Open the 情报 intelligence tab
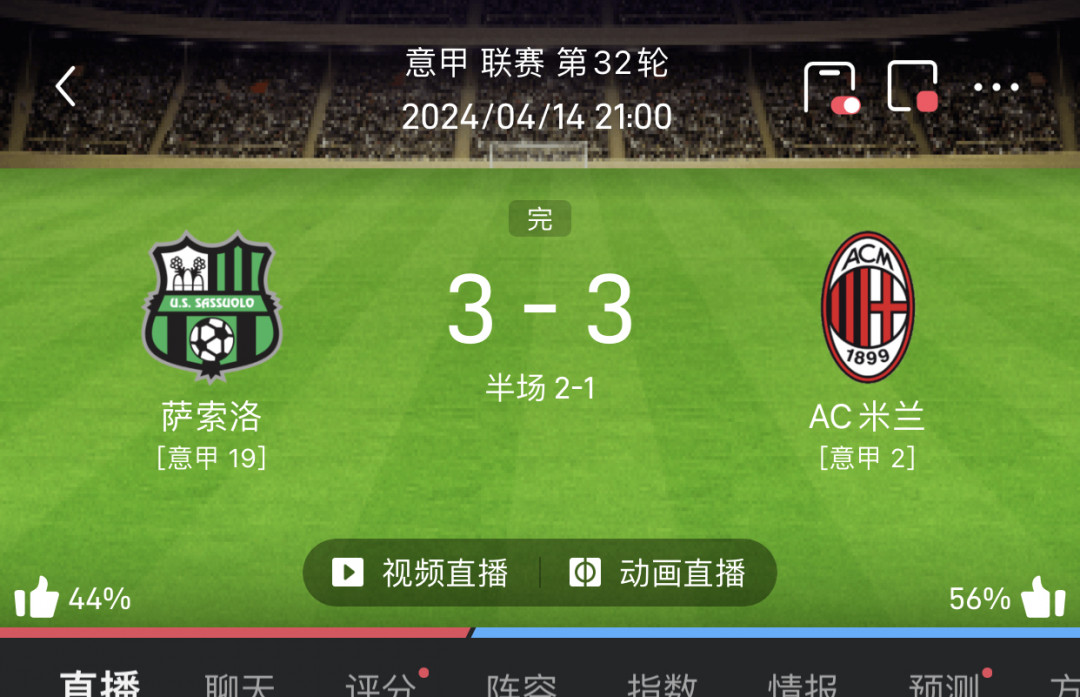This screenshot has height=697, width=1080. coord(803,685)
